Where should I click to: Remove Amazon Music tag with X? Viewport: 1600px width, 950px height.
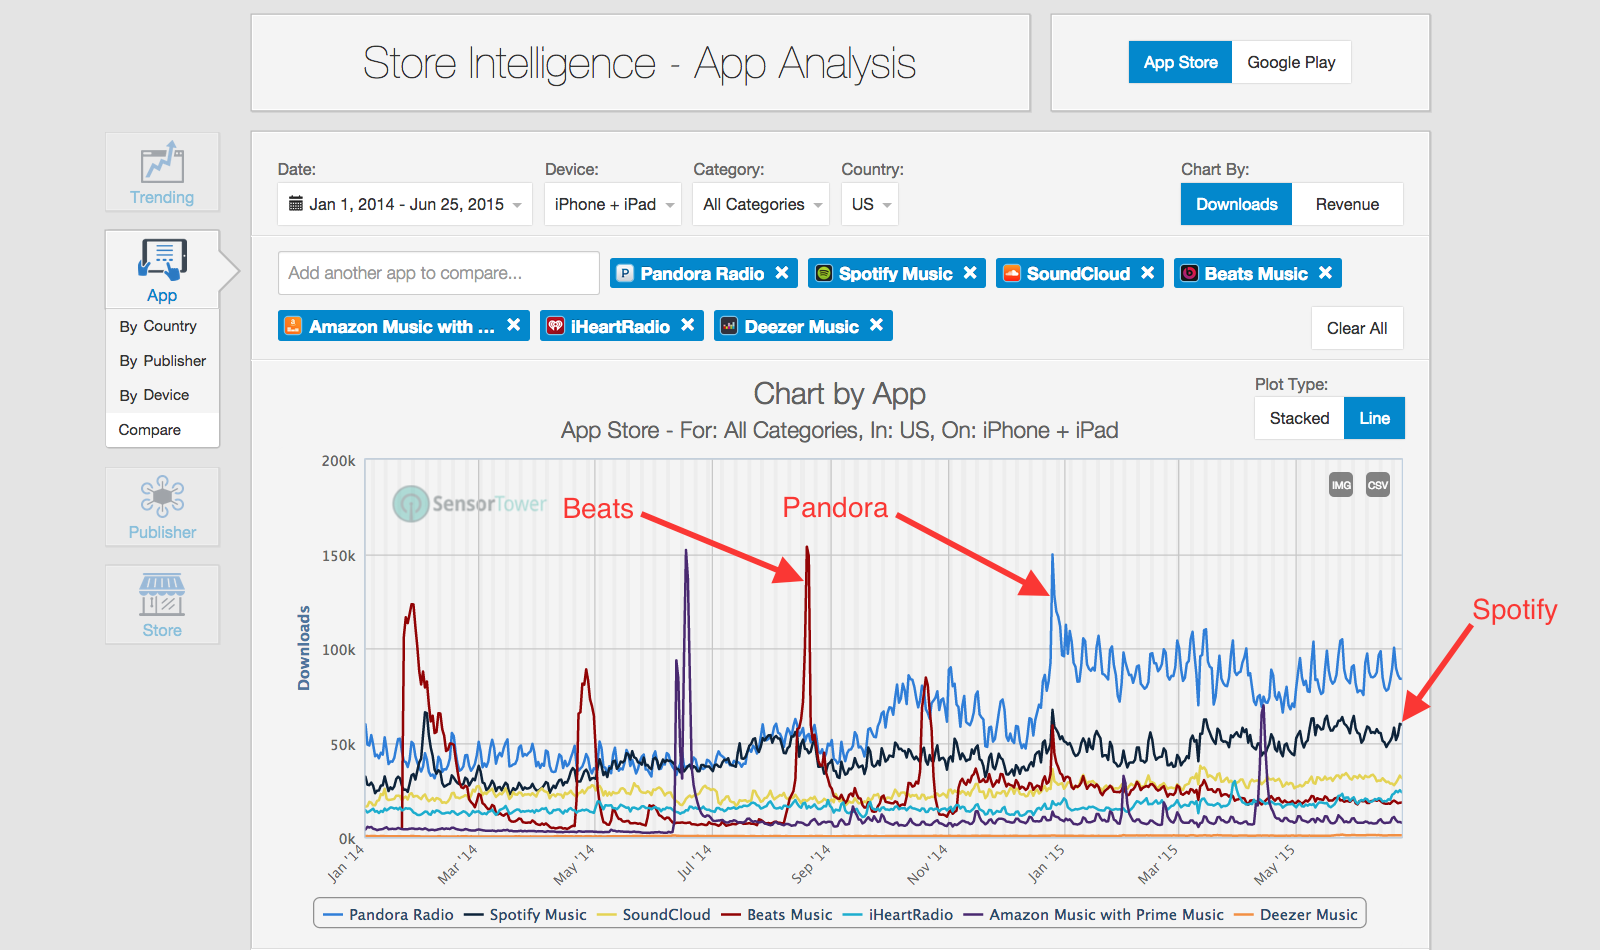click(513, 325)
